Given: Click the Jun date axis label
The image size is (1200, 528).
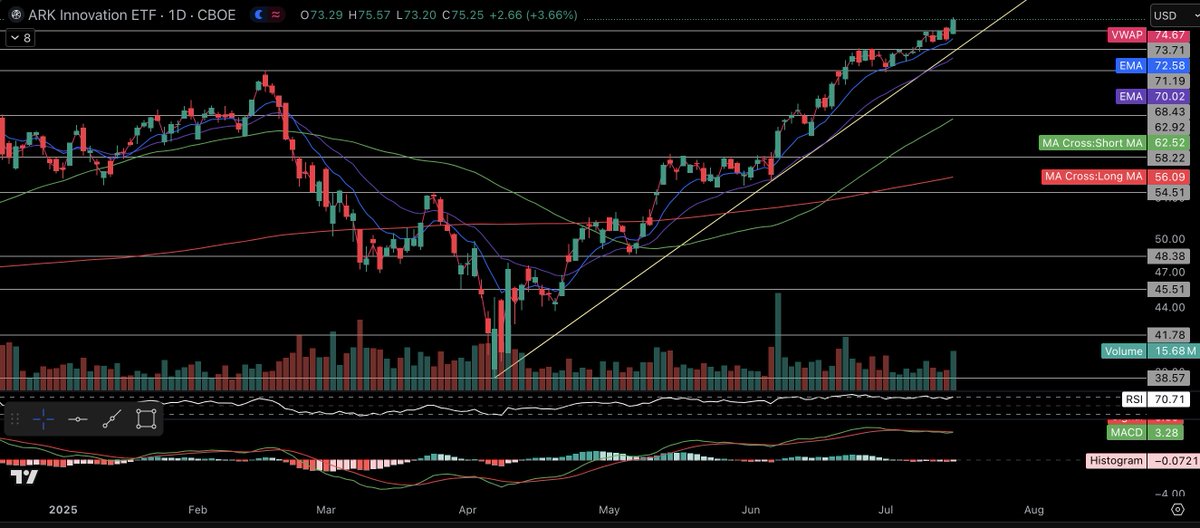Looking at the screenshot, I should (749, 508).
